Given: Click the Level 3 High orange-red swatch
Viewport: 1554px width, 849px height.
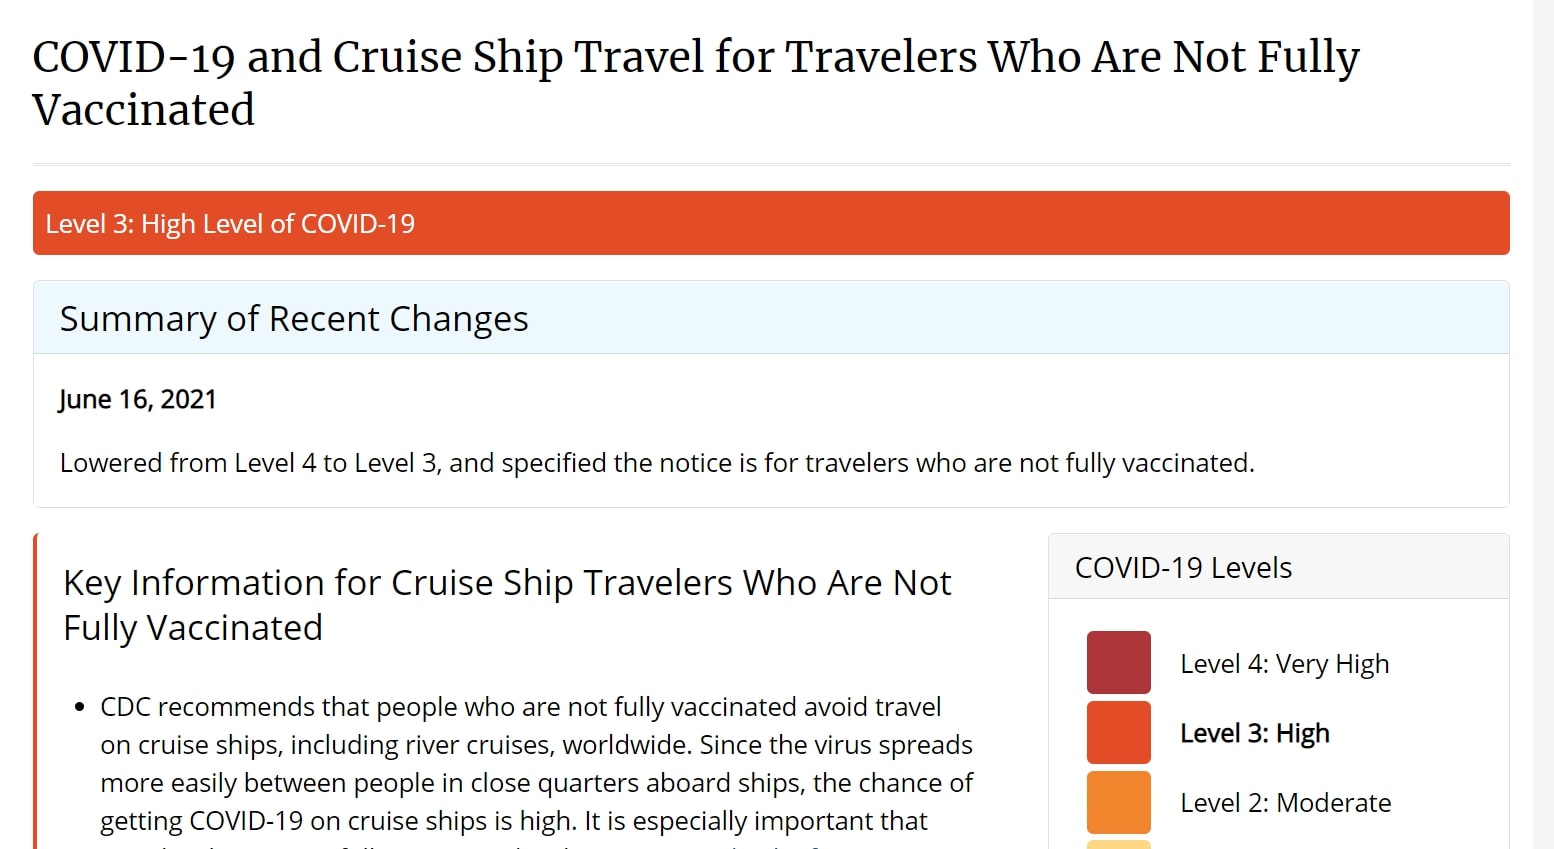Looking at the screenshot, I should pyautogui.click(x=1118, y=732).
